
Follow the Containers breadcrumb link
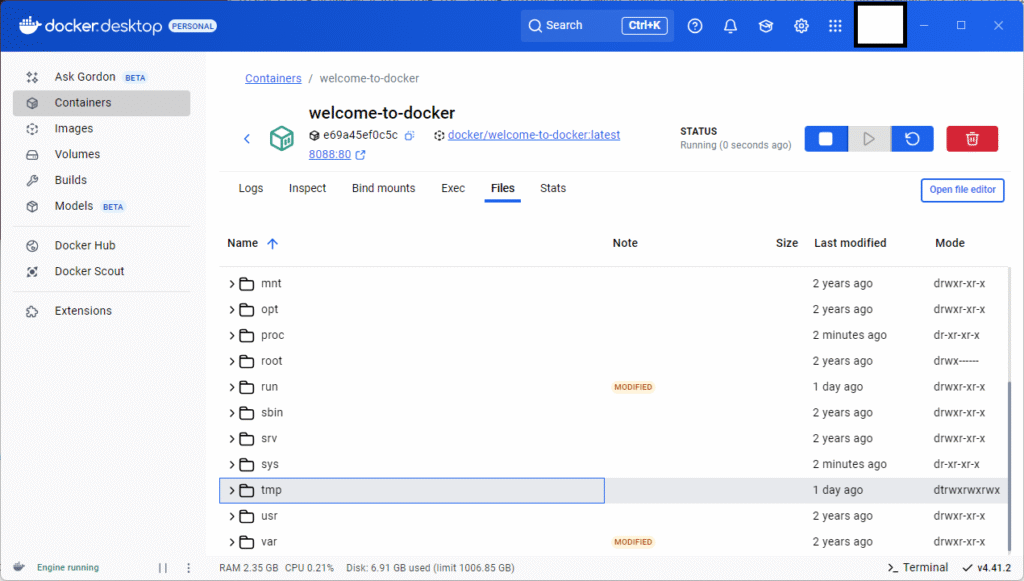pos(273,78)
